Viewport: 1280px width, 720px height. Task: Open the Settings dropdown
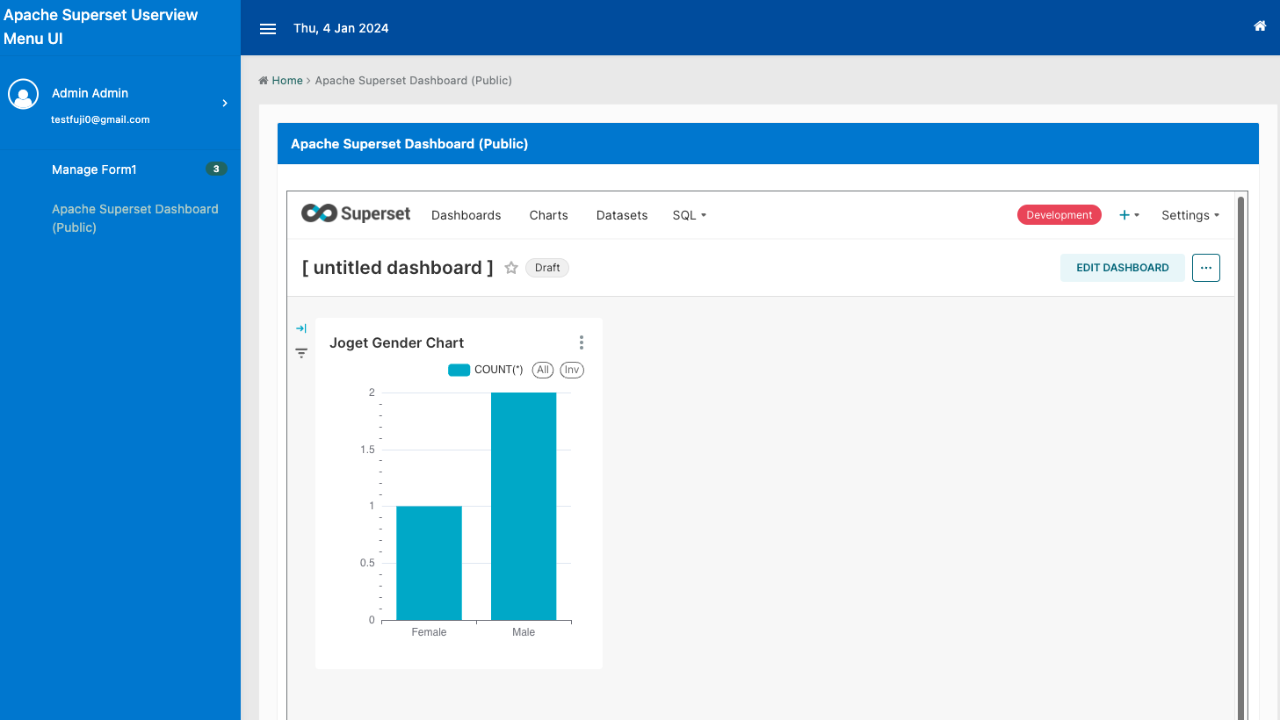coord(1190,215)
